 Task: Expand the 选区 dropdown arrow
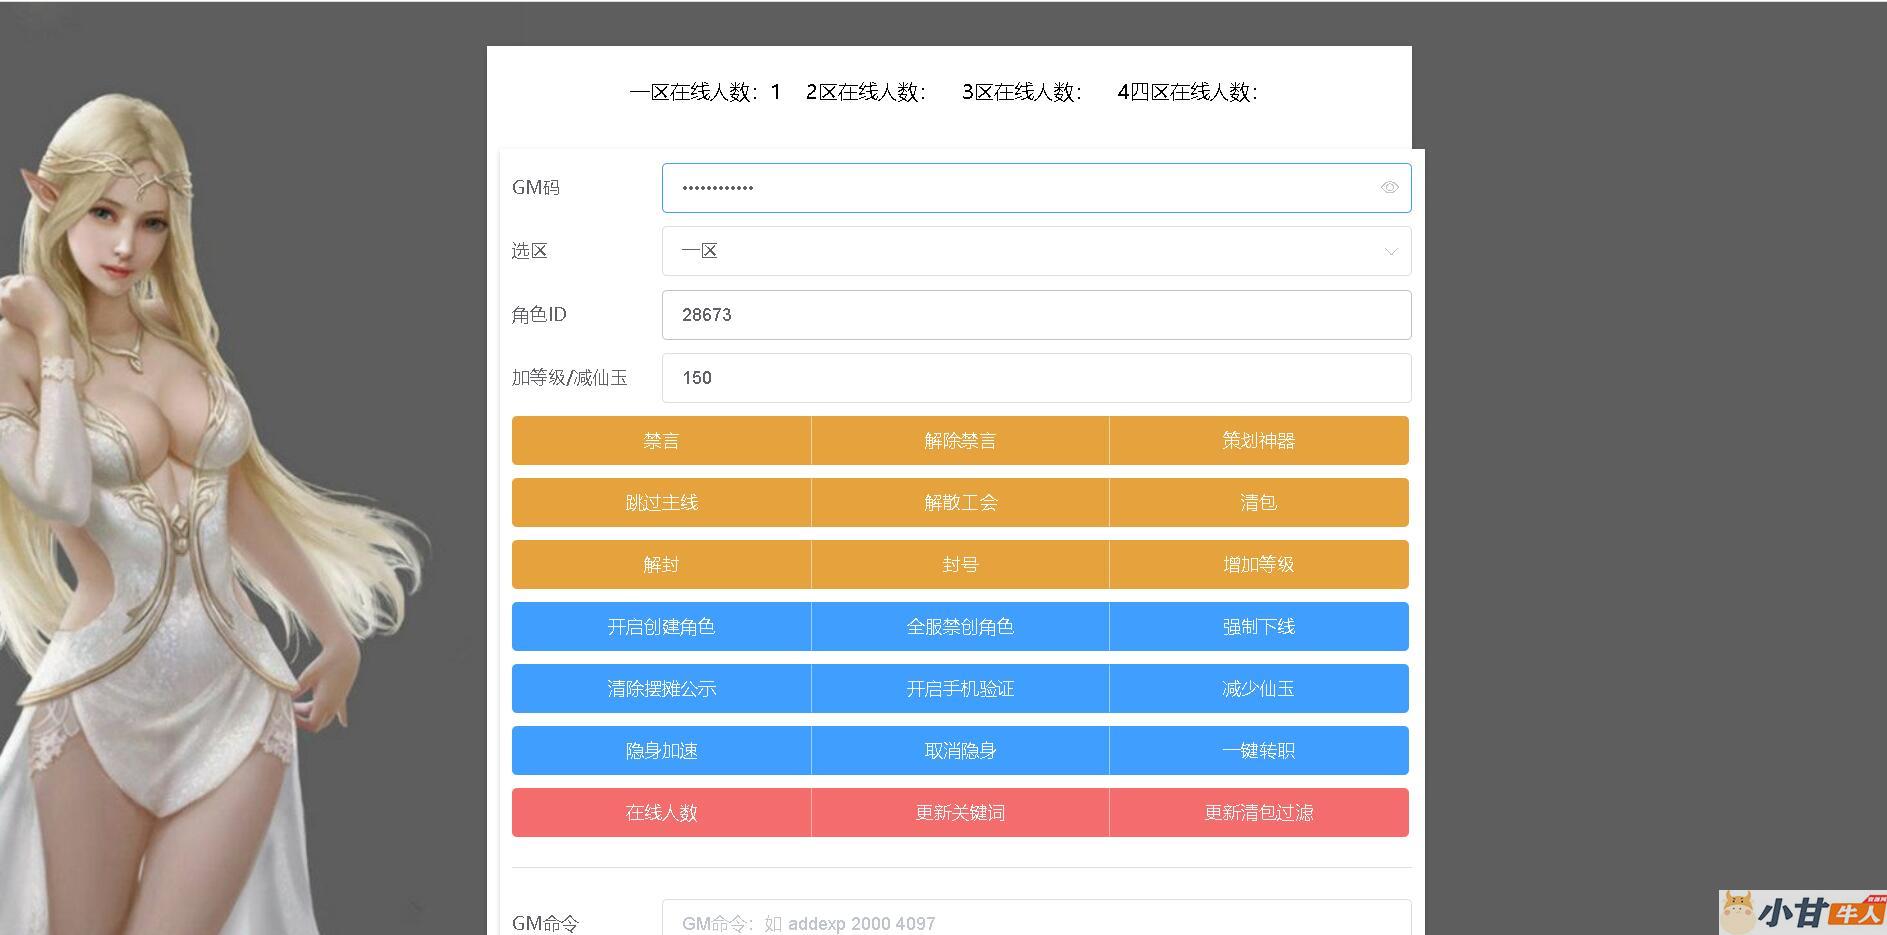(x=1390, y=252)
